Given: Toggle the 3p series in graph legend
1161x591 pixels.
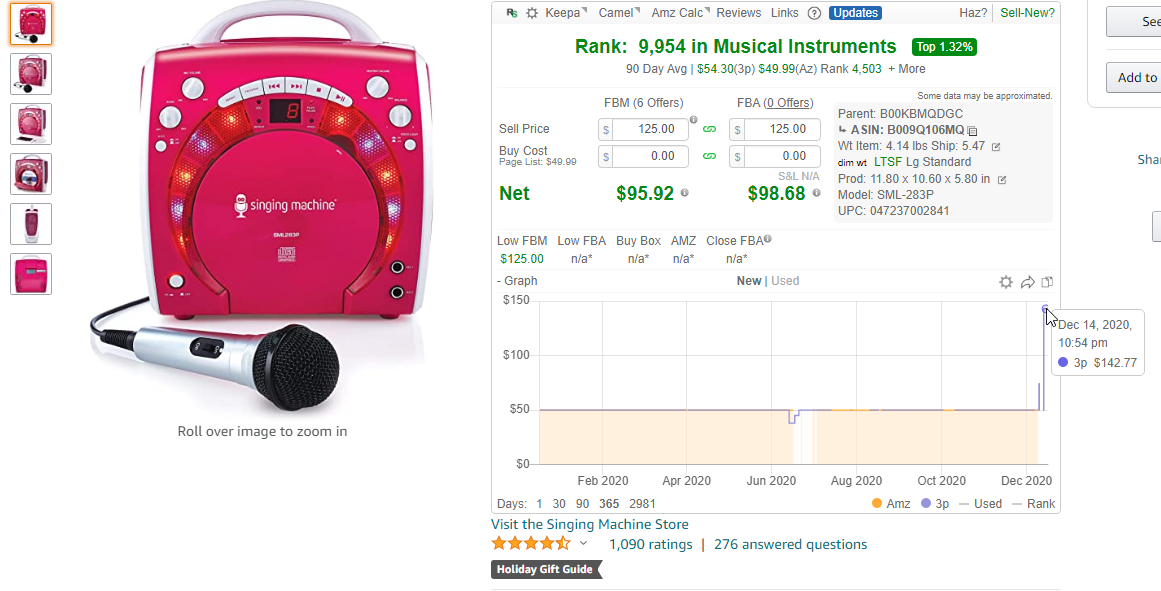Looking at the screenshot, I should point(935,504).
